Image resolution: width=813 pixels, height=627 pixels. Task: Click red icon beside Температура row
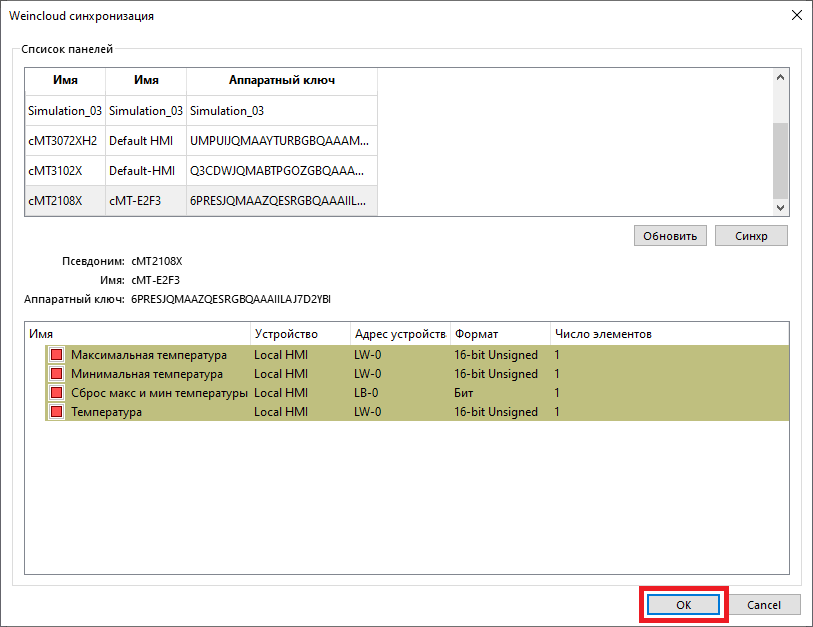[x=57, y=412]
